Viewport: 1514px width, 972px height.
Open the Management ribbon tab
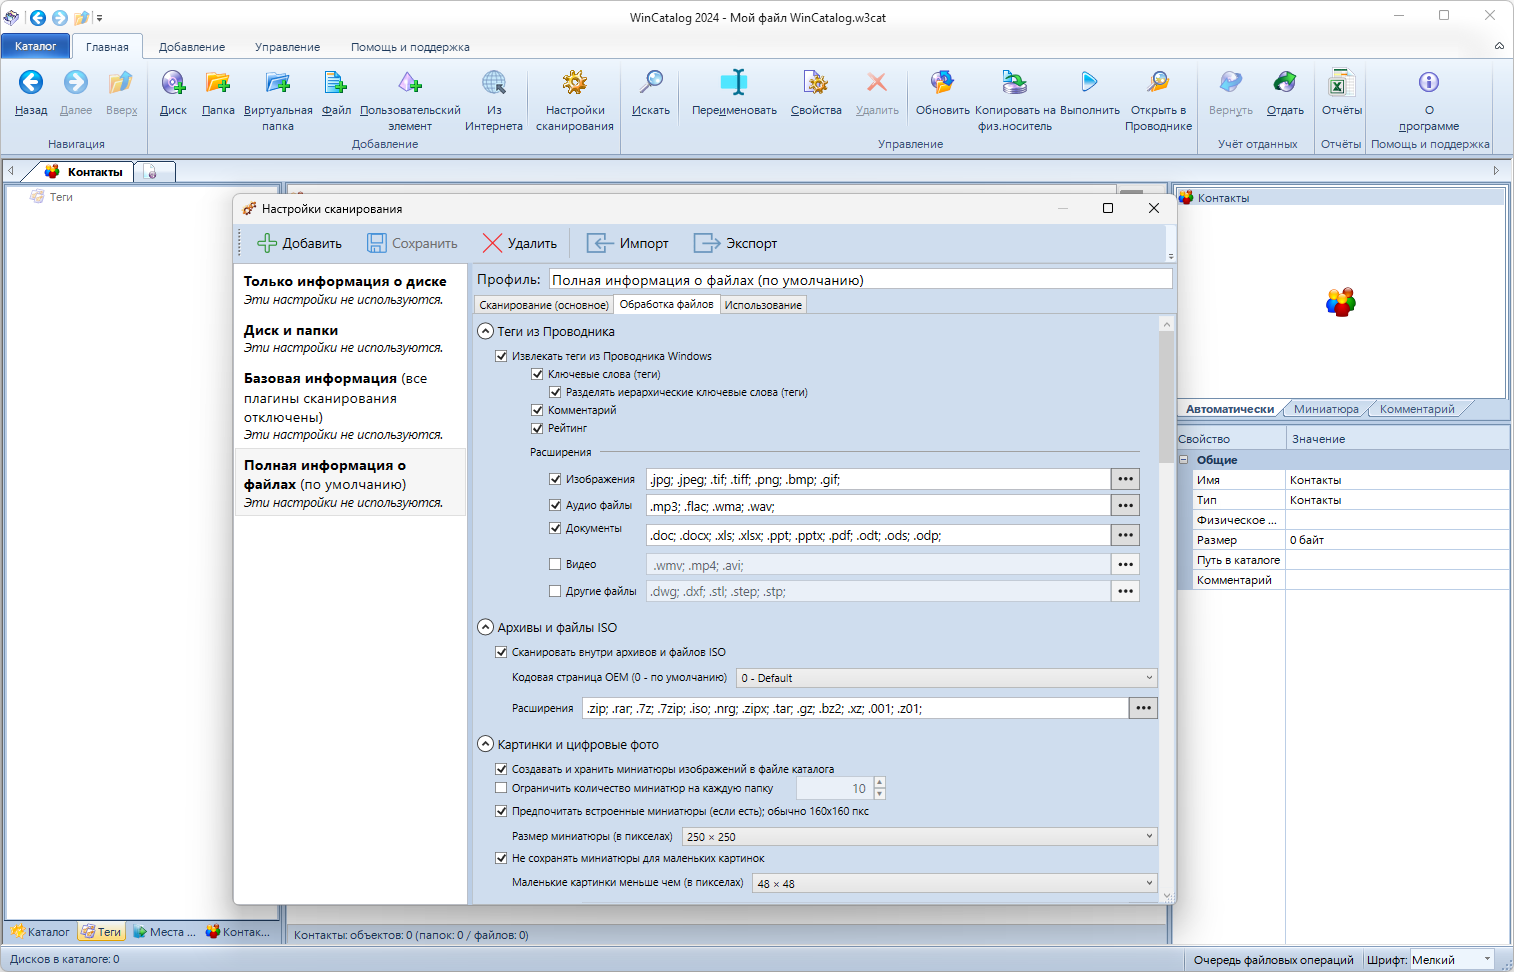[x=287, y=47]
